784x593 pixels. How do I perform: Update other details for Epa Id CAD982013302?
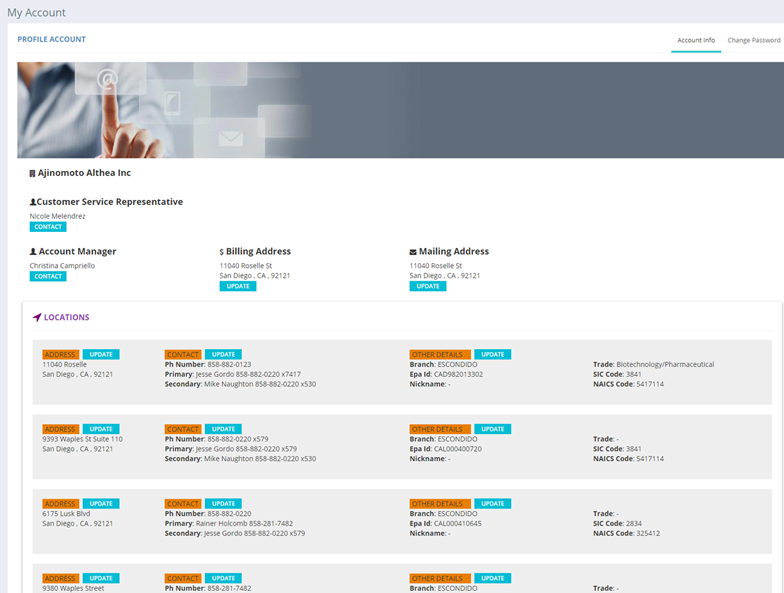click(x=492, y=354)
